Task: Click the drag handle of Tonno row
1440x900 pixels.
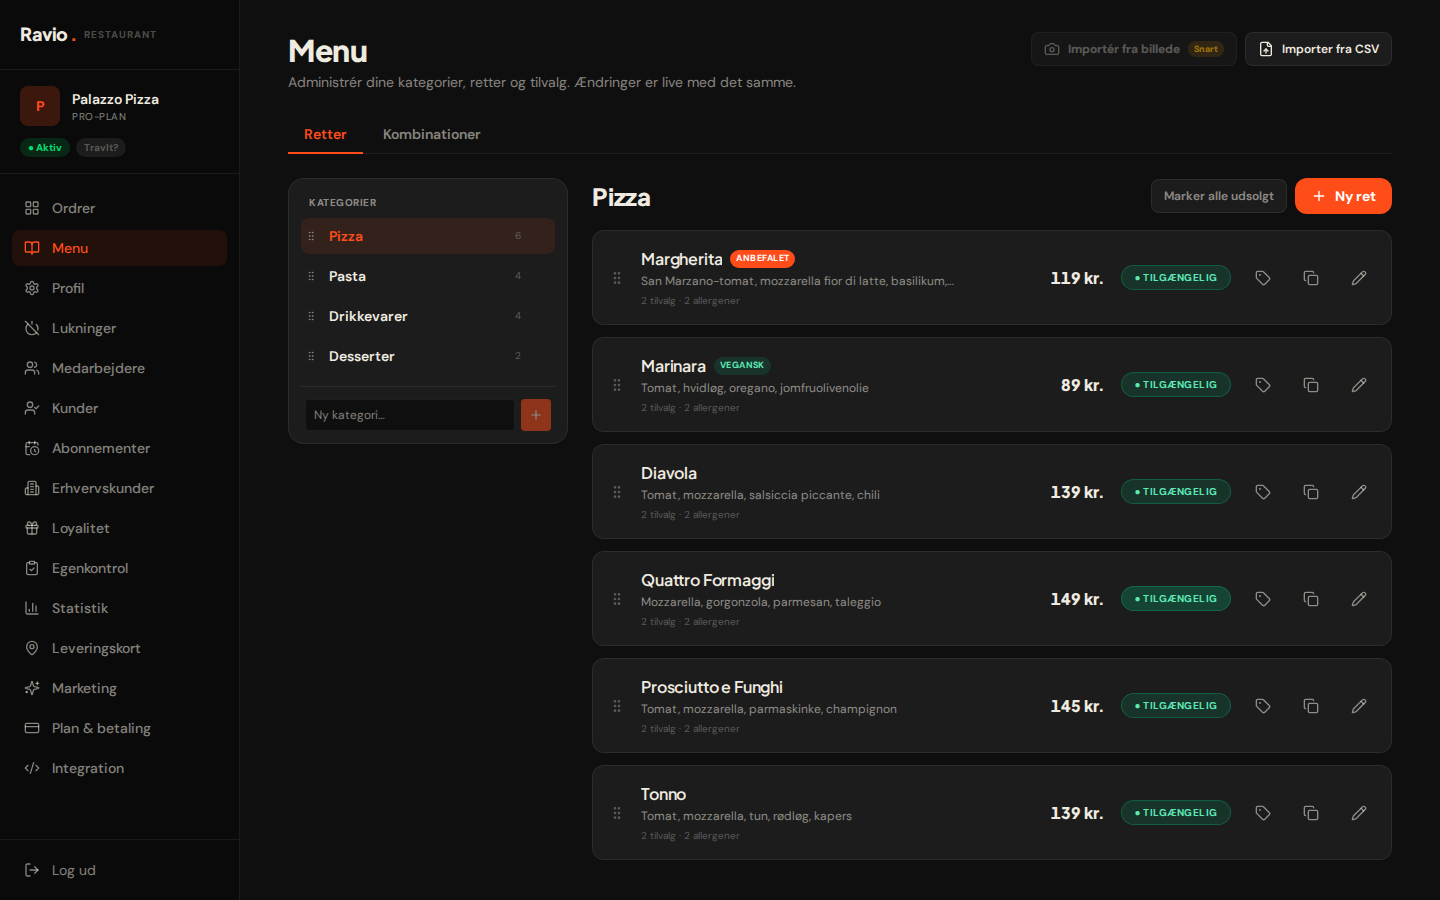Action: click(617, 813)
